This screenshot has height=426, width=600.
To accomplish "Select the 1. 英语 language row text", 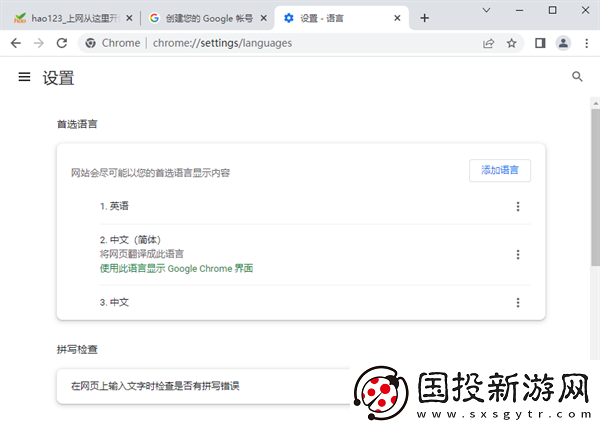I will tap(114, 206).
